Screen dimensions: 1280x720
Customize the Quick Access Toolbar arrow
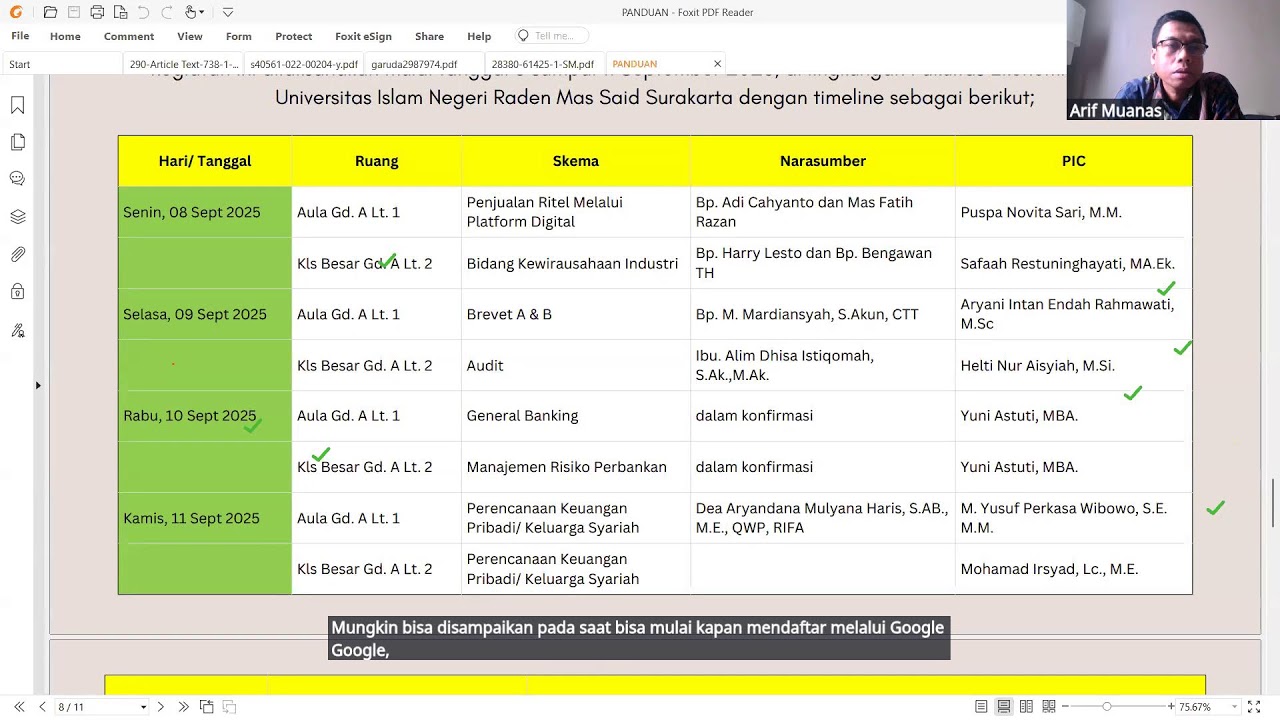point(228,12)
